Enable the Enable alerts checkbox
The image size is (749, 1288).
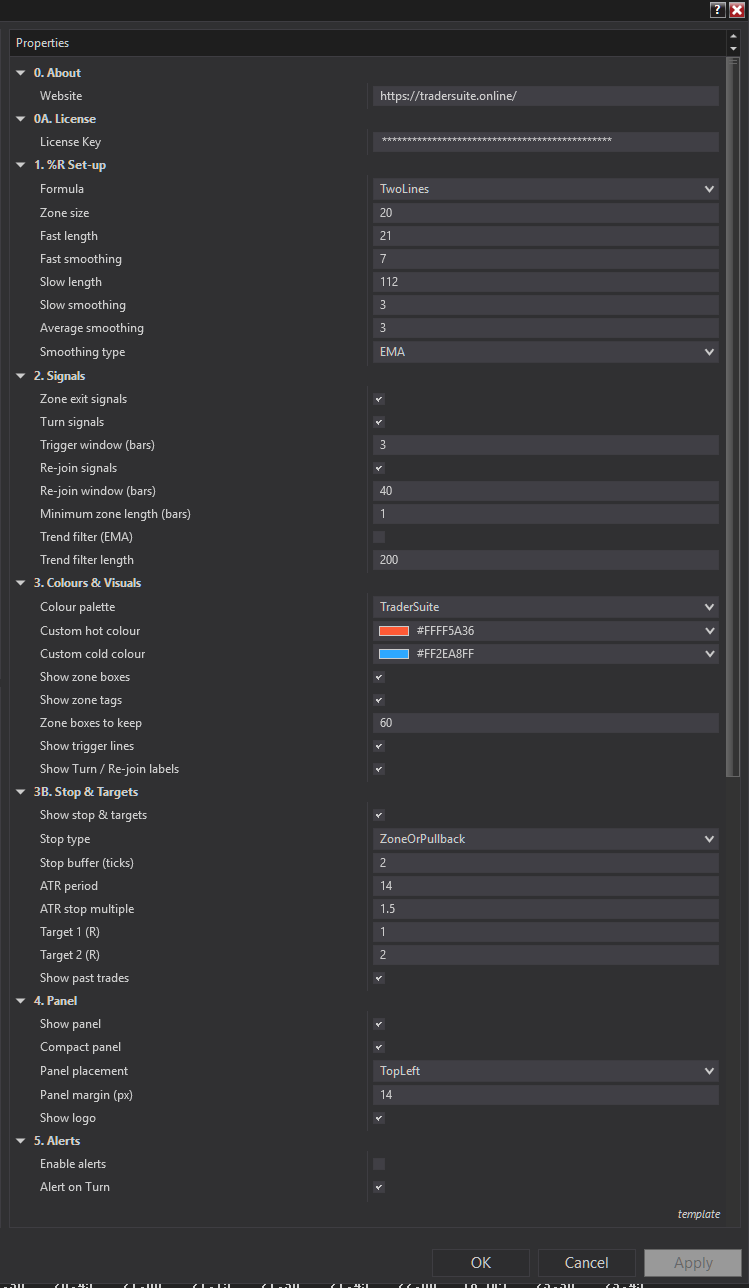pyautogui.click(x=379, y=1164)
